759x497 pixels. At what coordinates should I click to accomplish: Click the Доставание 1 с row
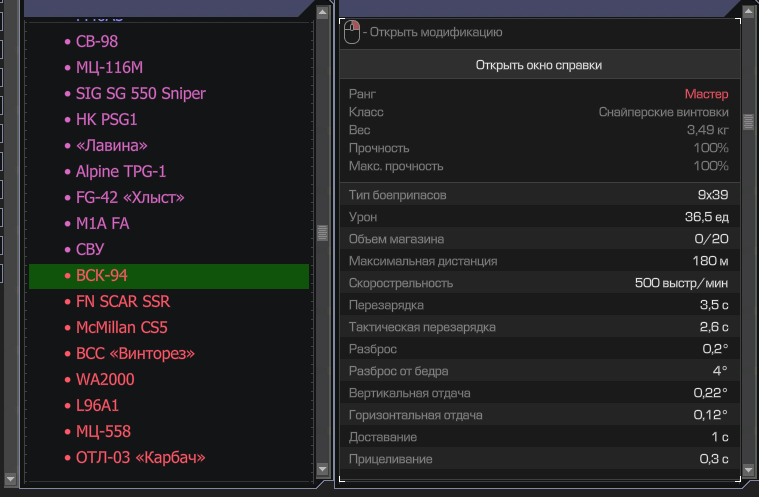[x=539, y=437]
